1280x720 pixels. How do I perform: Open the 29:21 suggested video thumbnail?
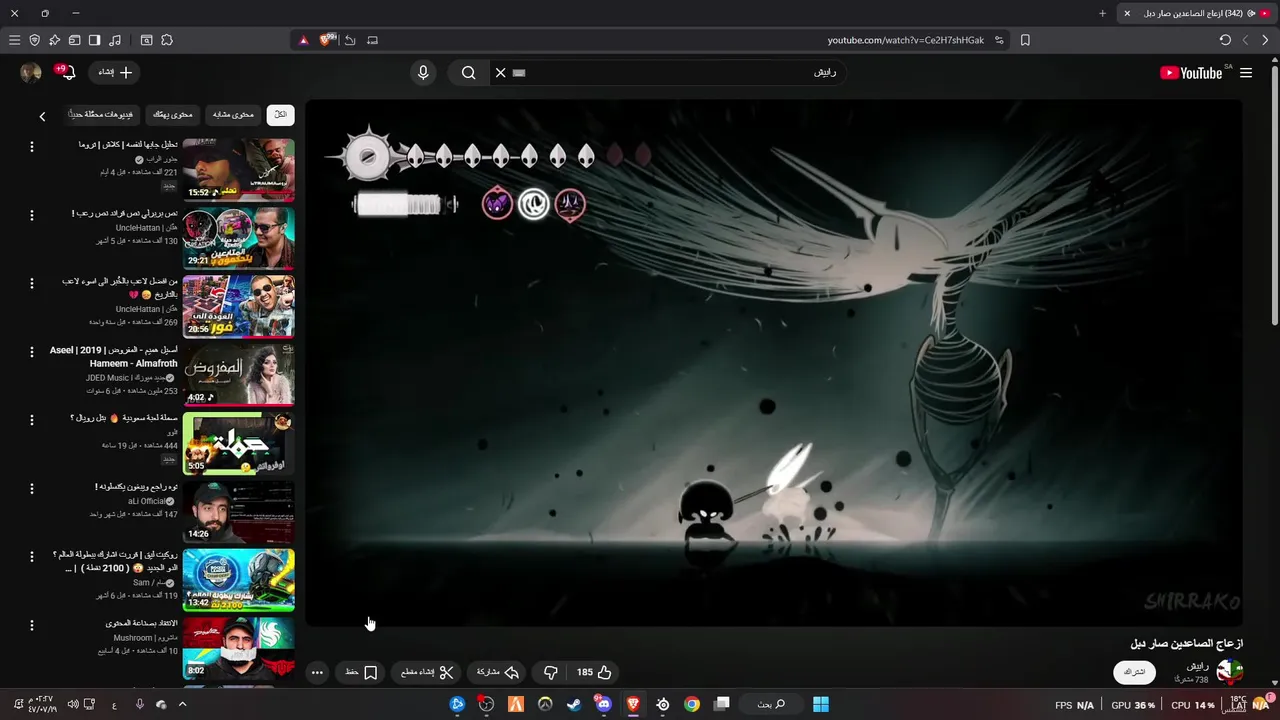tap(239, 238)
